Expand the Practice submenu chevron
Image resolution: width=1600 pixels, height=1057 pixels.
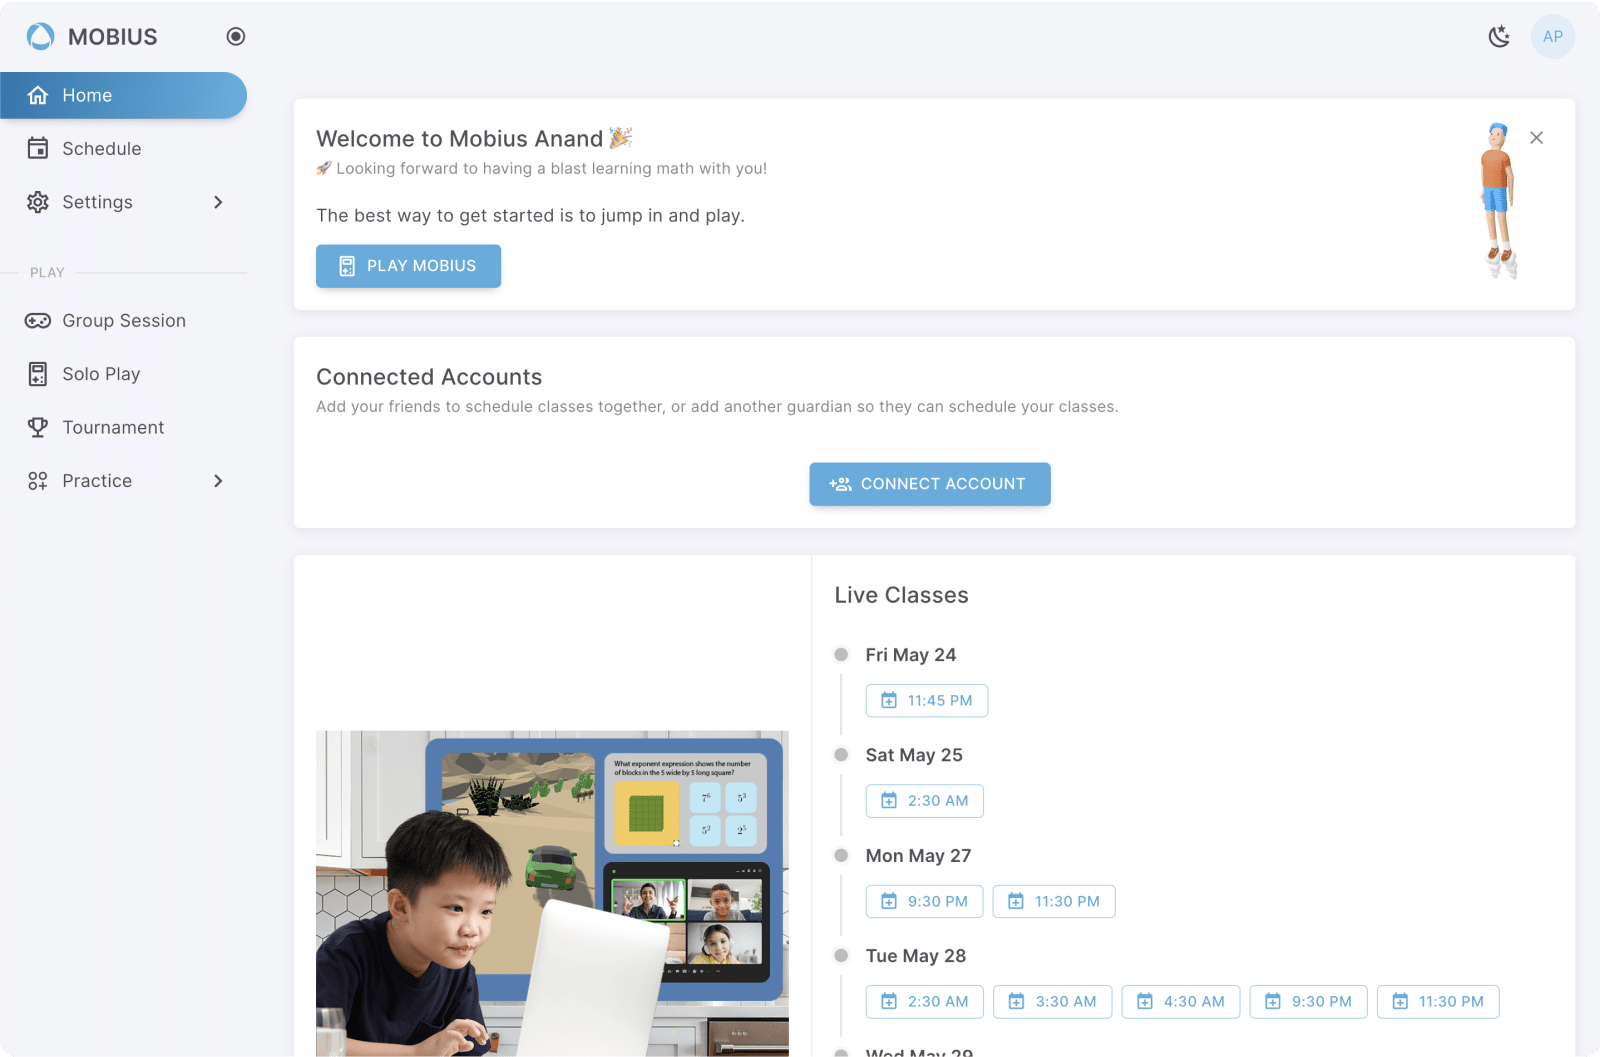pyautogui.click(x=218, y=481)
